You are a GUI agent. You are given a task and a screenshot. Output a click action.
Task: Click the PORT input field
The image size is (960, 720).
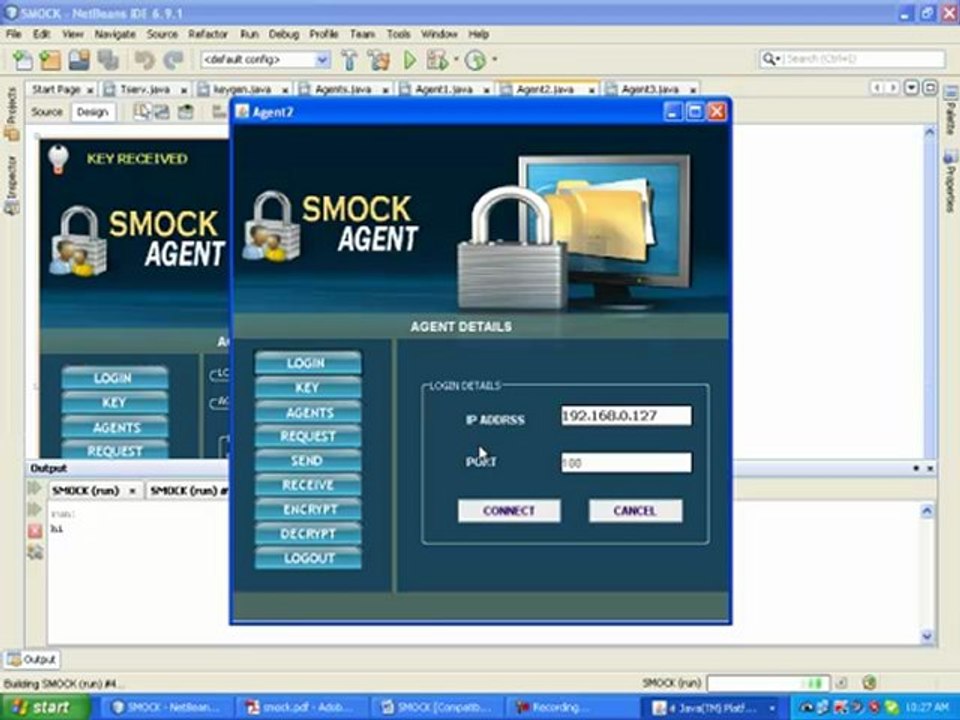tap(626, 463)
